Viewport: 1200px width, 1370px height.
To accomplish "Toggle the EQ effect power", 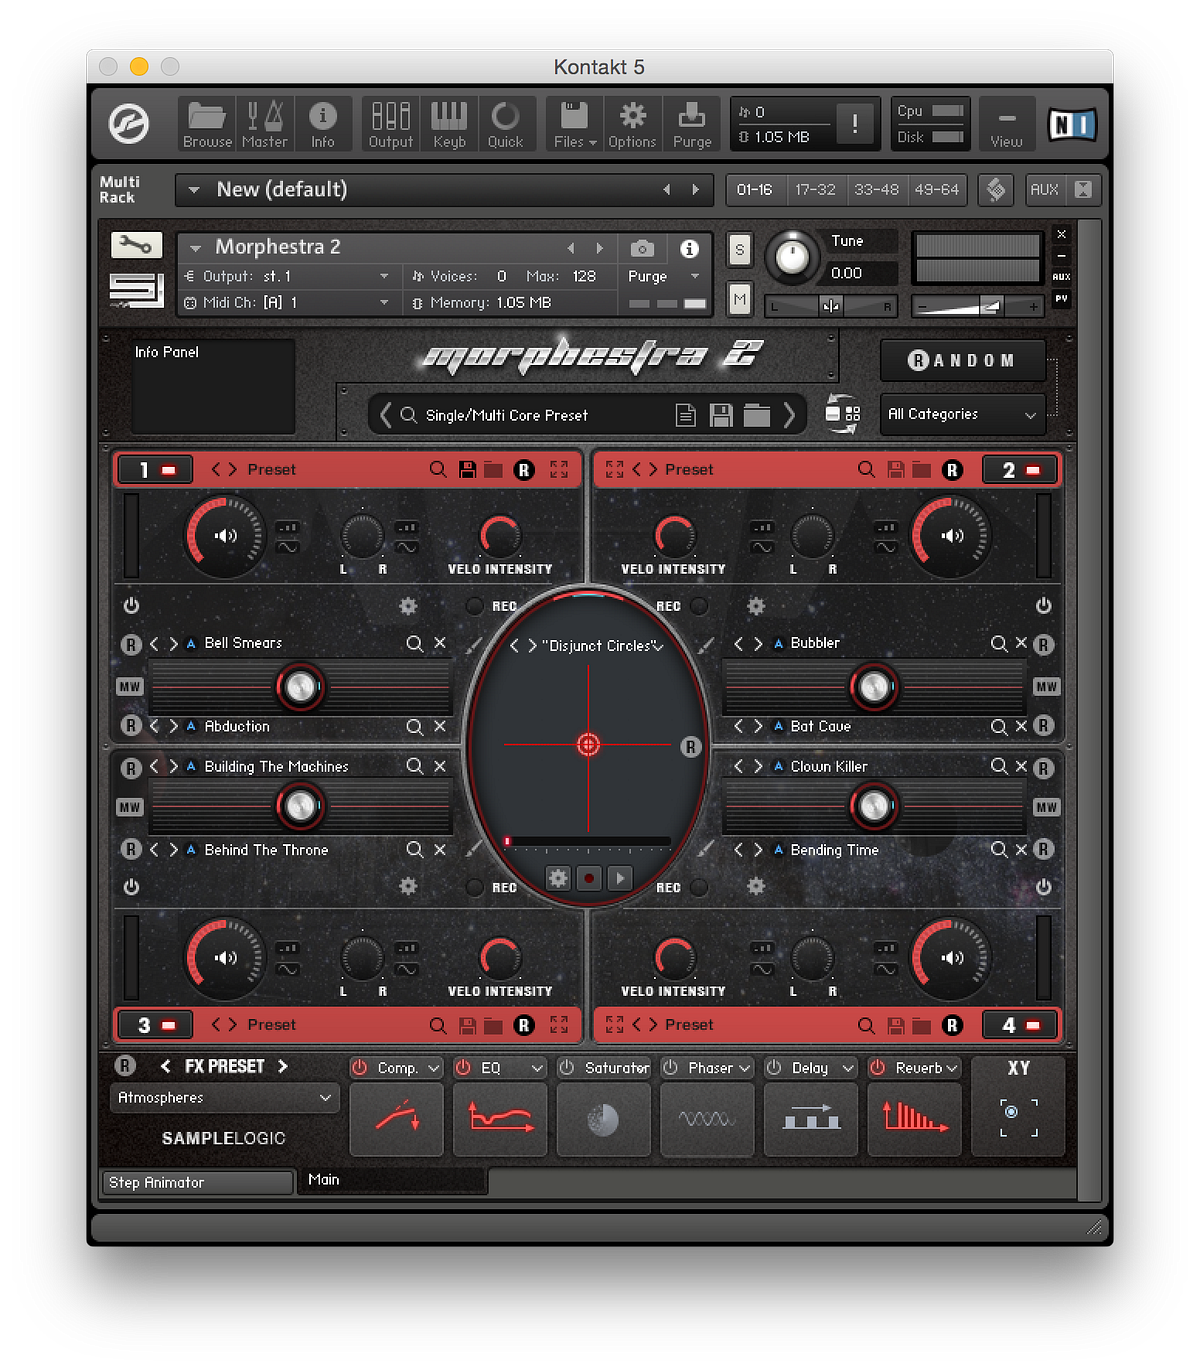I will (x=463, y=1068).
